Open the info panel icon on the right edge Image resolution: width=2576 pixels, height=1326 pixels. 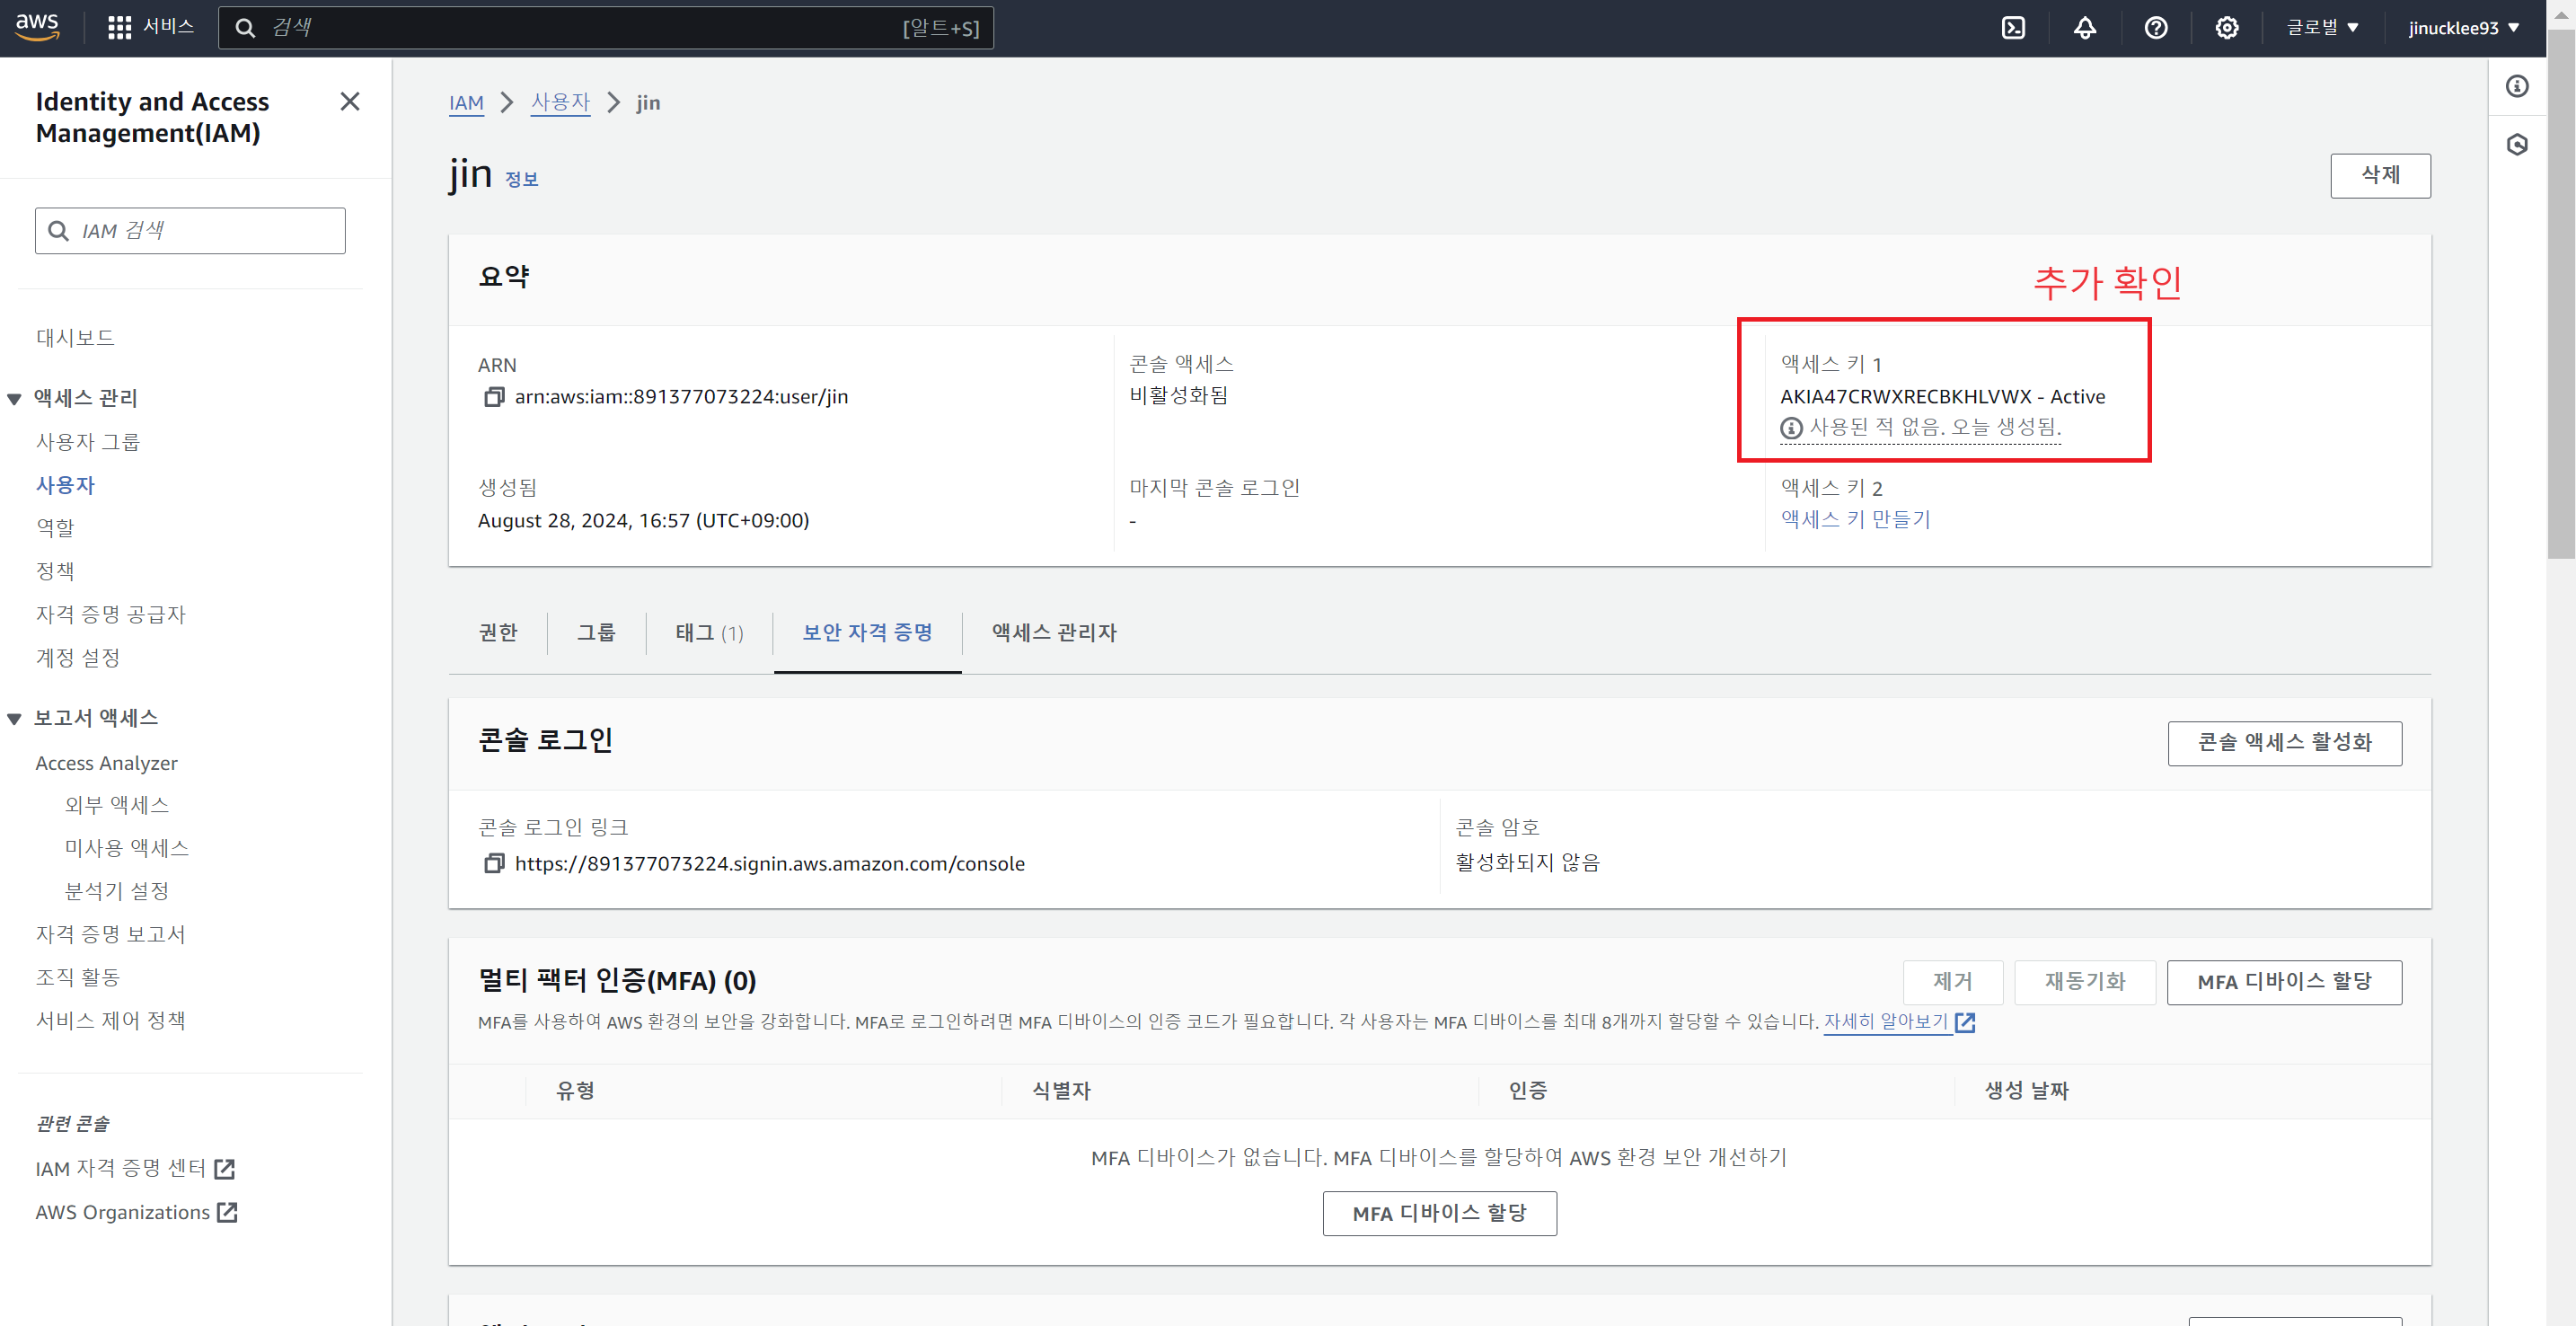2517,86
